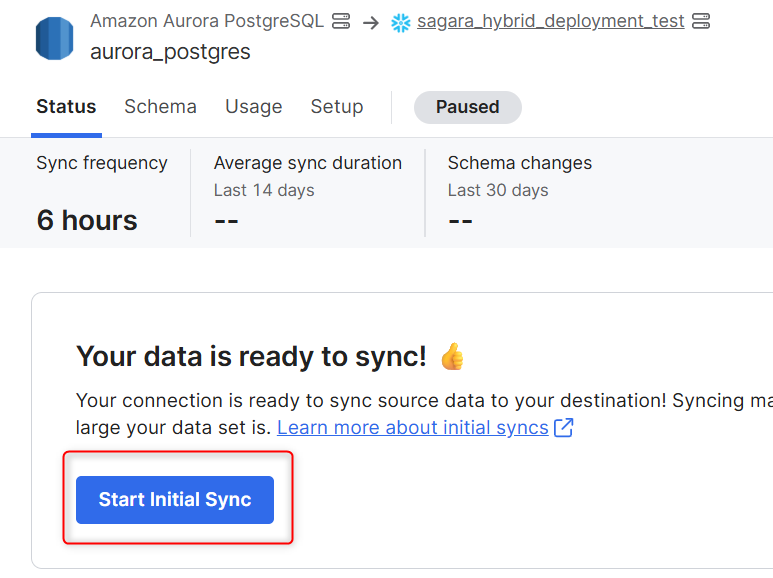Click the Sync frequency label

click(102, 163)
